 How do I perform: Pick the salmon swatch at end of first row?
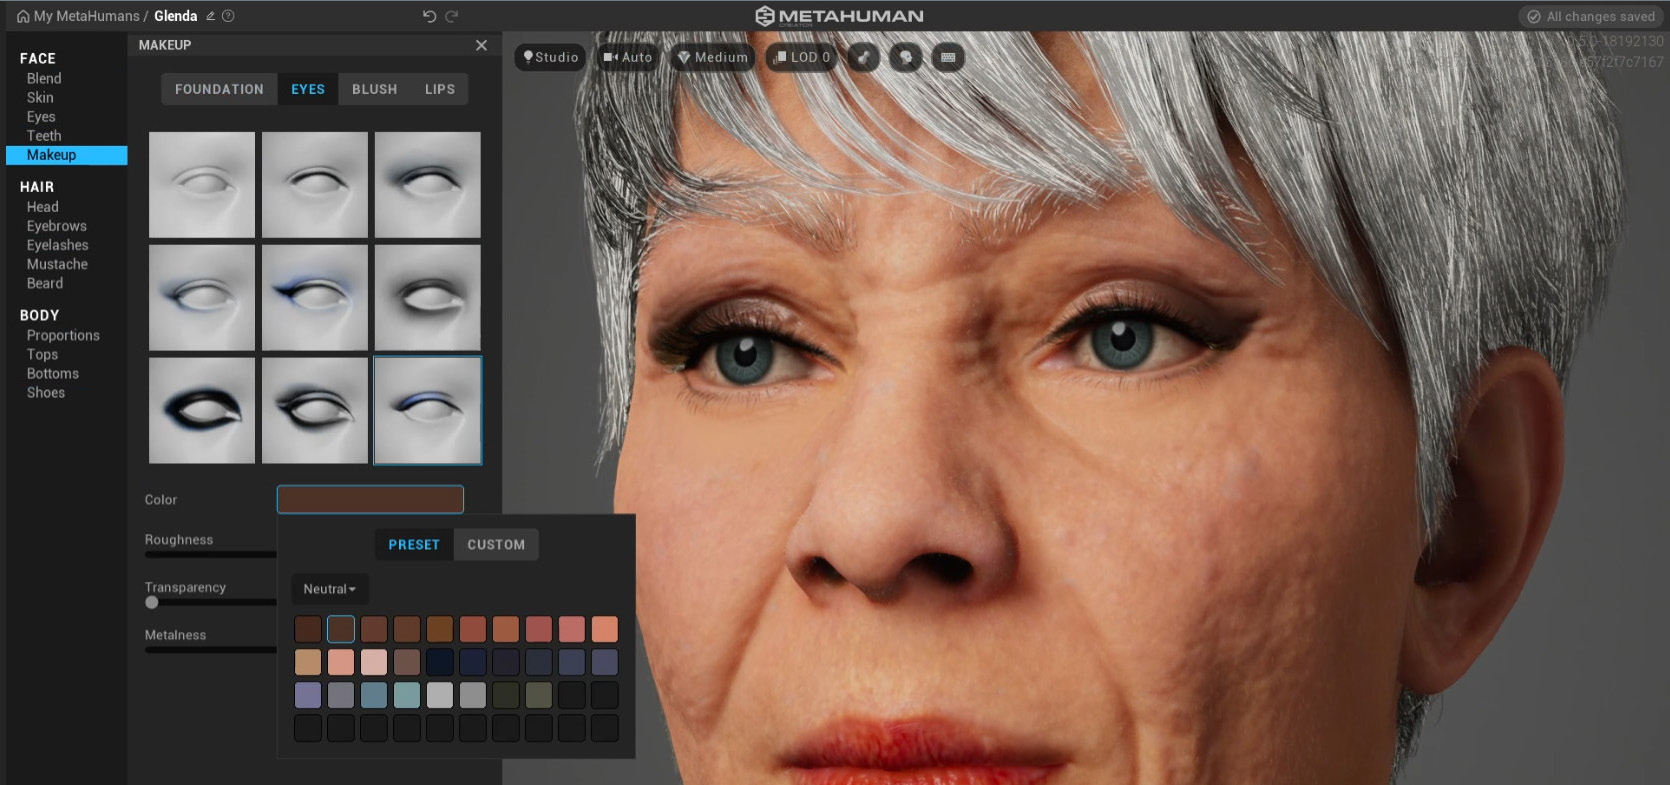tap(605, 629)
